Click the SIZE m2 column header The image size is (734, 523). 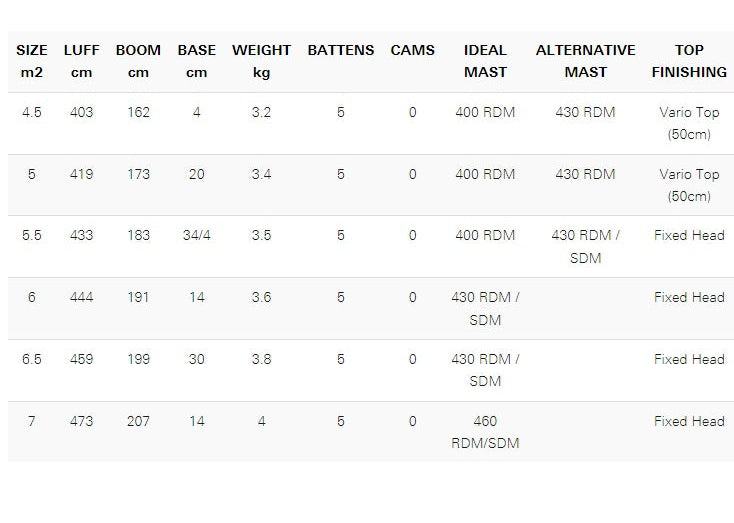tap(32, 61)
